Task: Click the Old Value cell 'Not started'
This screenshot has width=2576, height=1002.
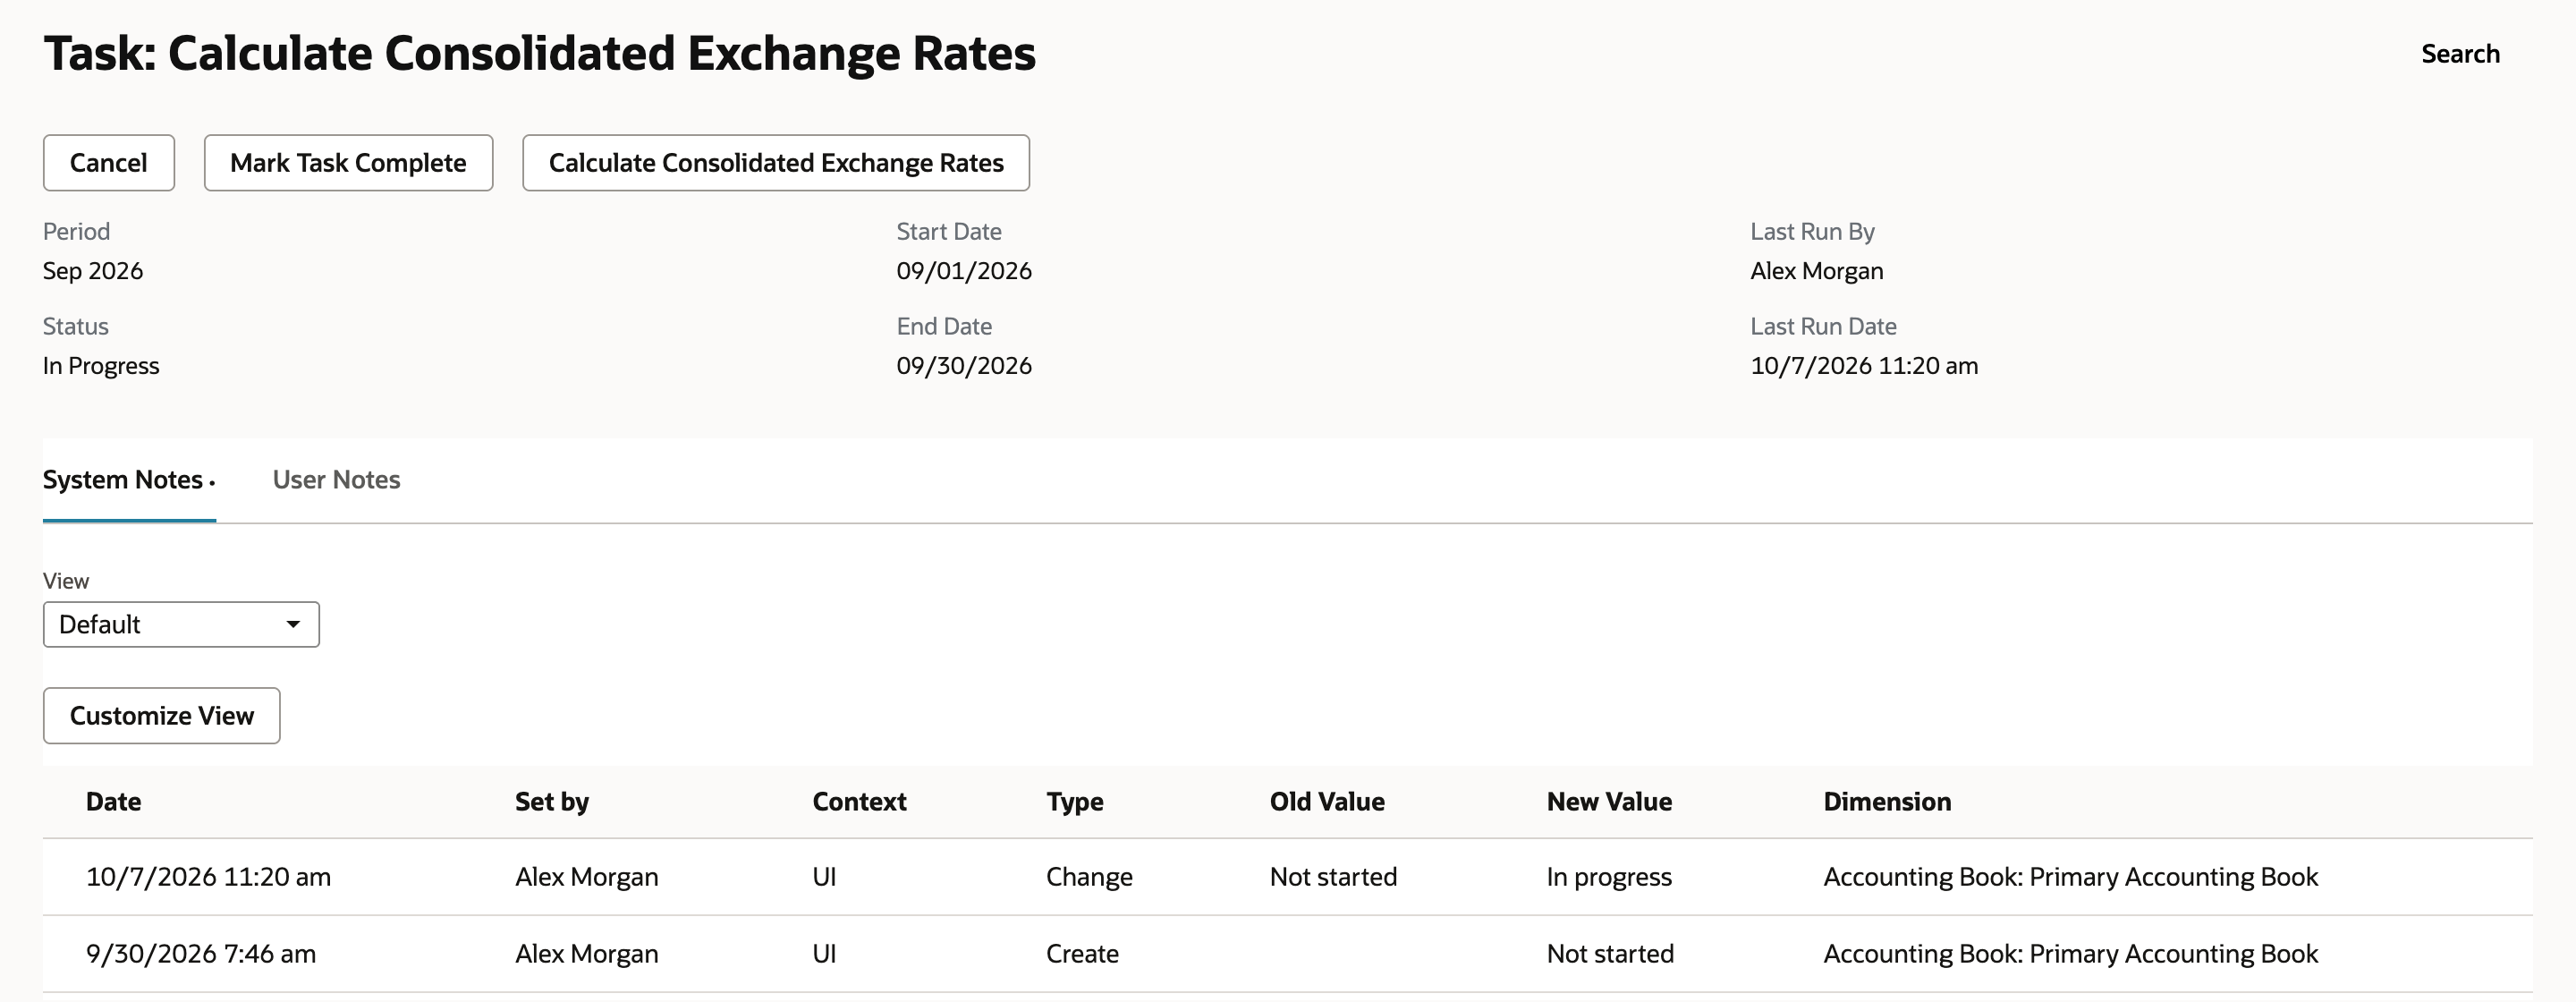Action: pyautogui.click(x=1333, y=877)
